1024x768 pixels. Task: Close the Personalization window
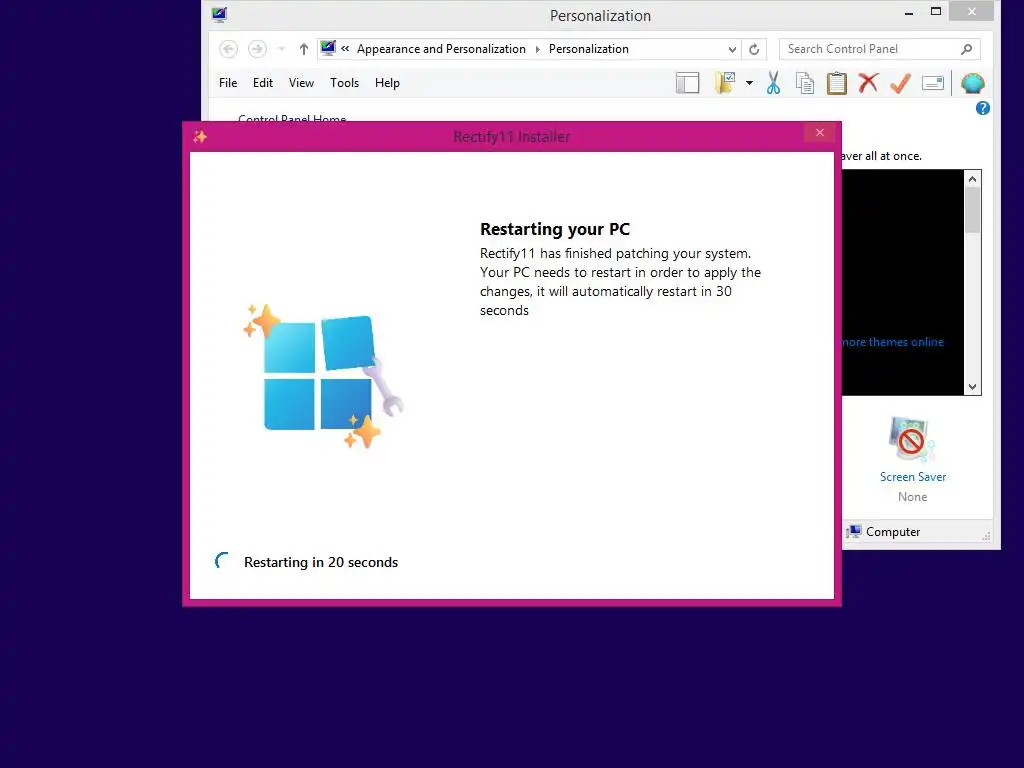[x=972, y=12]
